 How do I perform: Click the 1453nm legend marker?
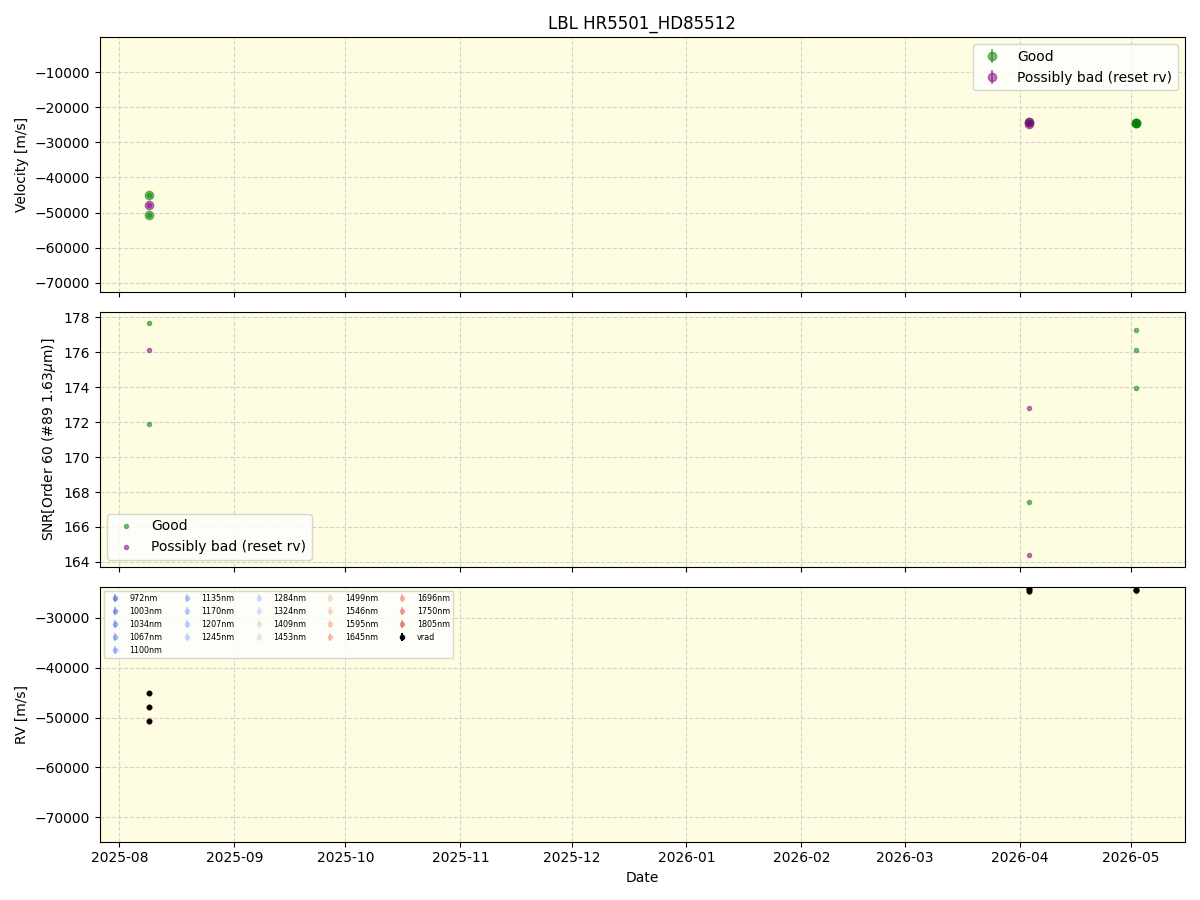[259, 637]
